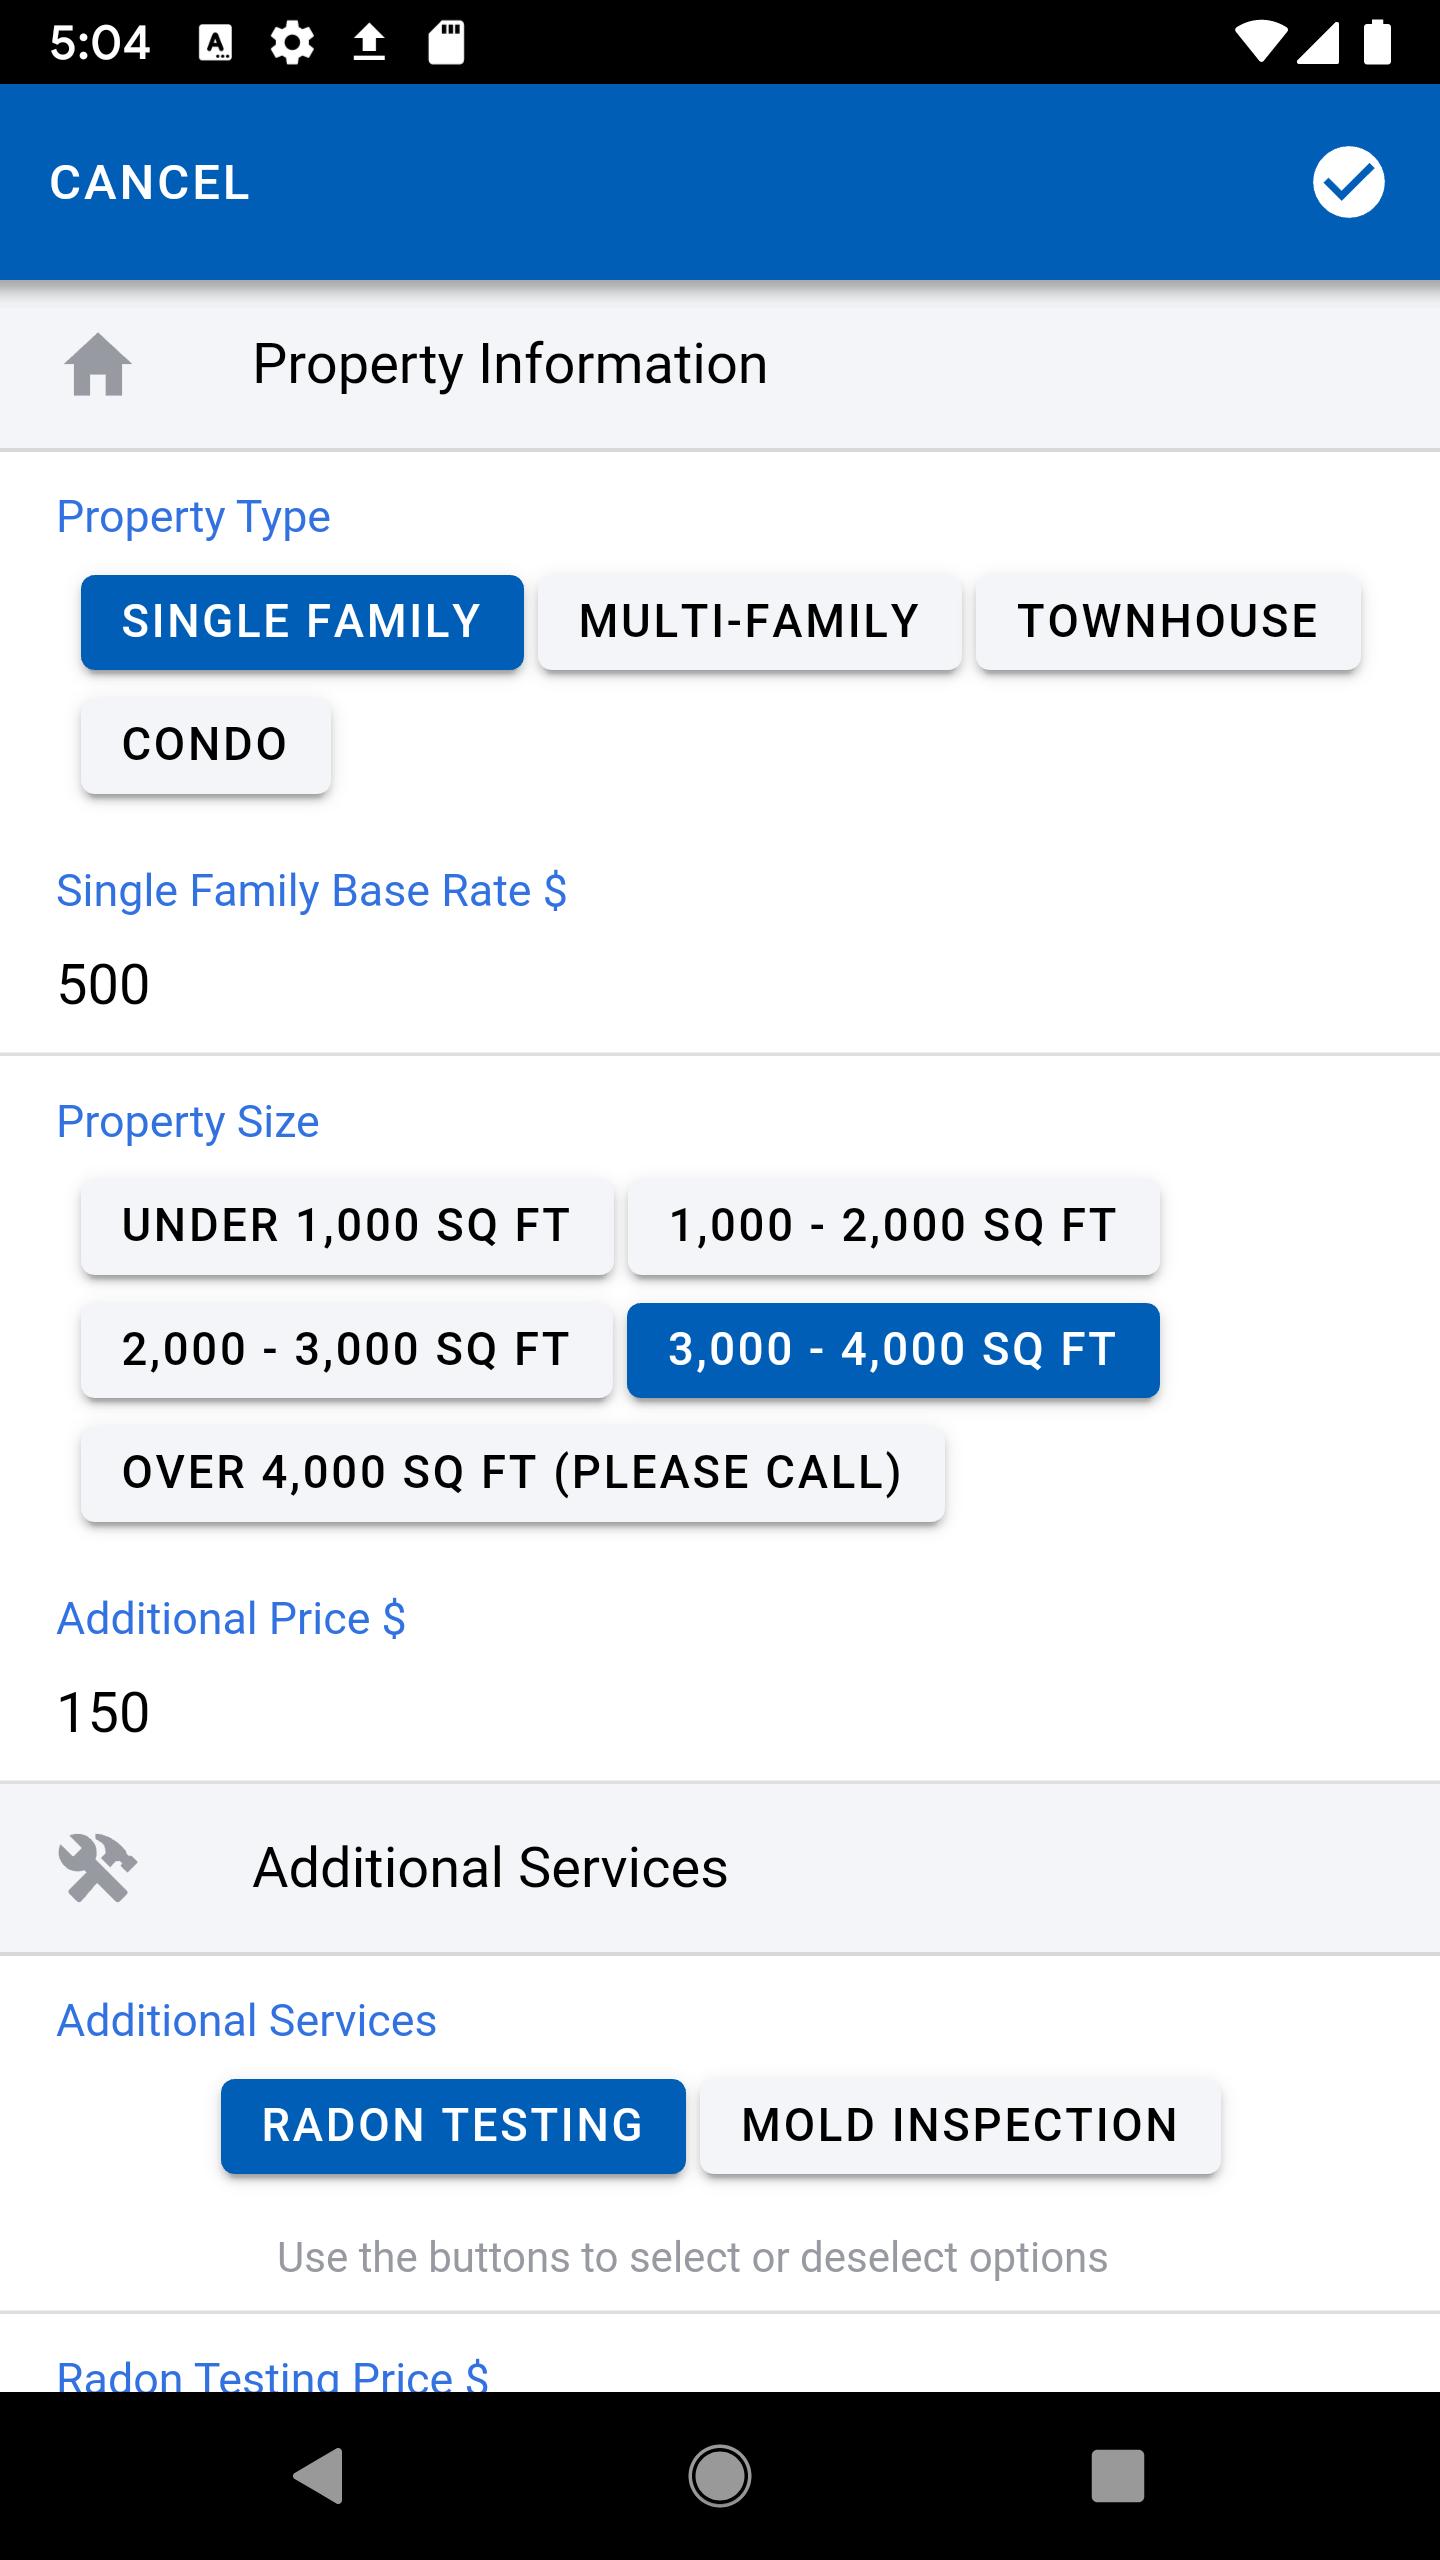Image resolution: width=1440 pixels, height=2560 pixels.
Task: Edit the Single Family Base Rate field
Action: coord(720,985)
